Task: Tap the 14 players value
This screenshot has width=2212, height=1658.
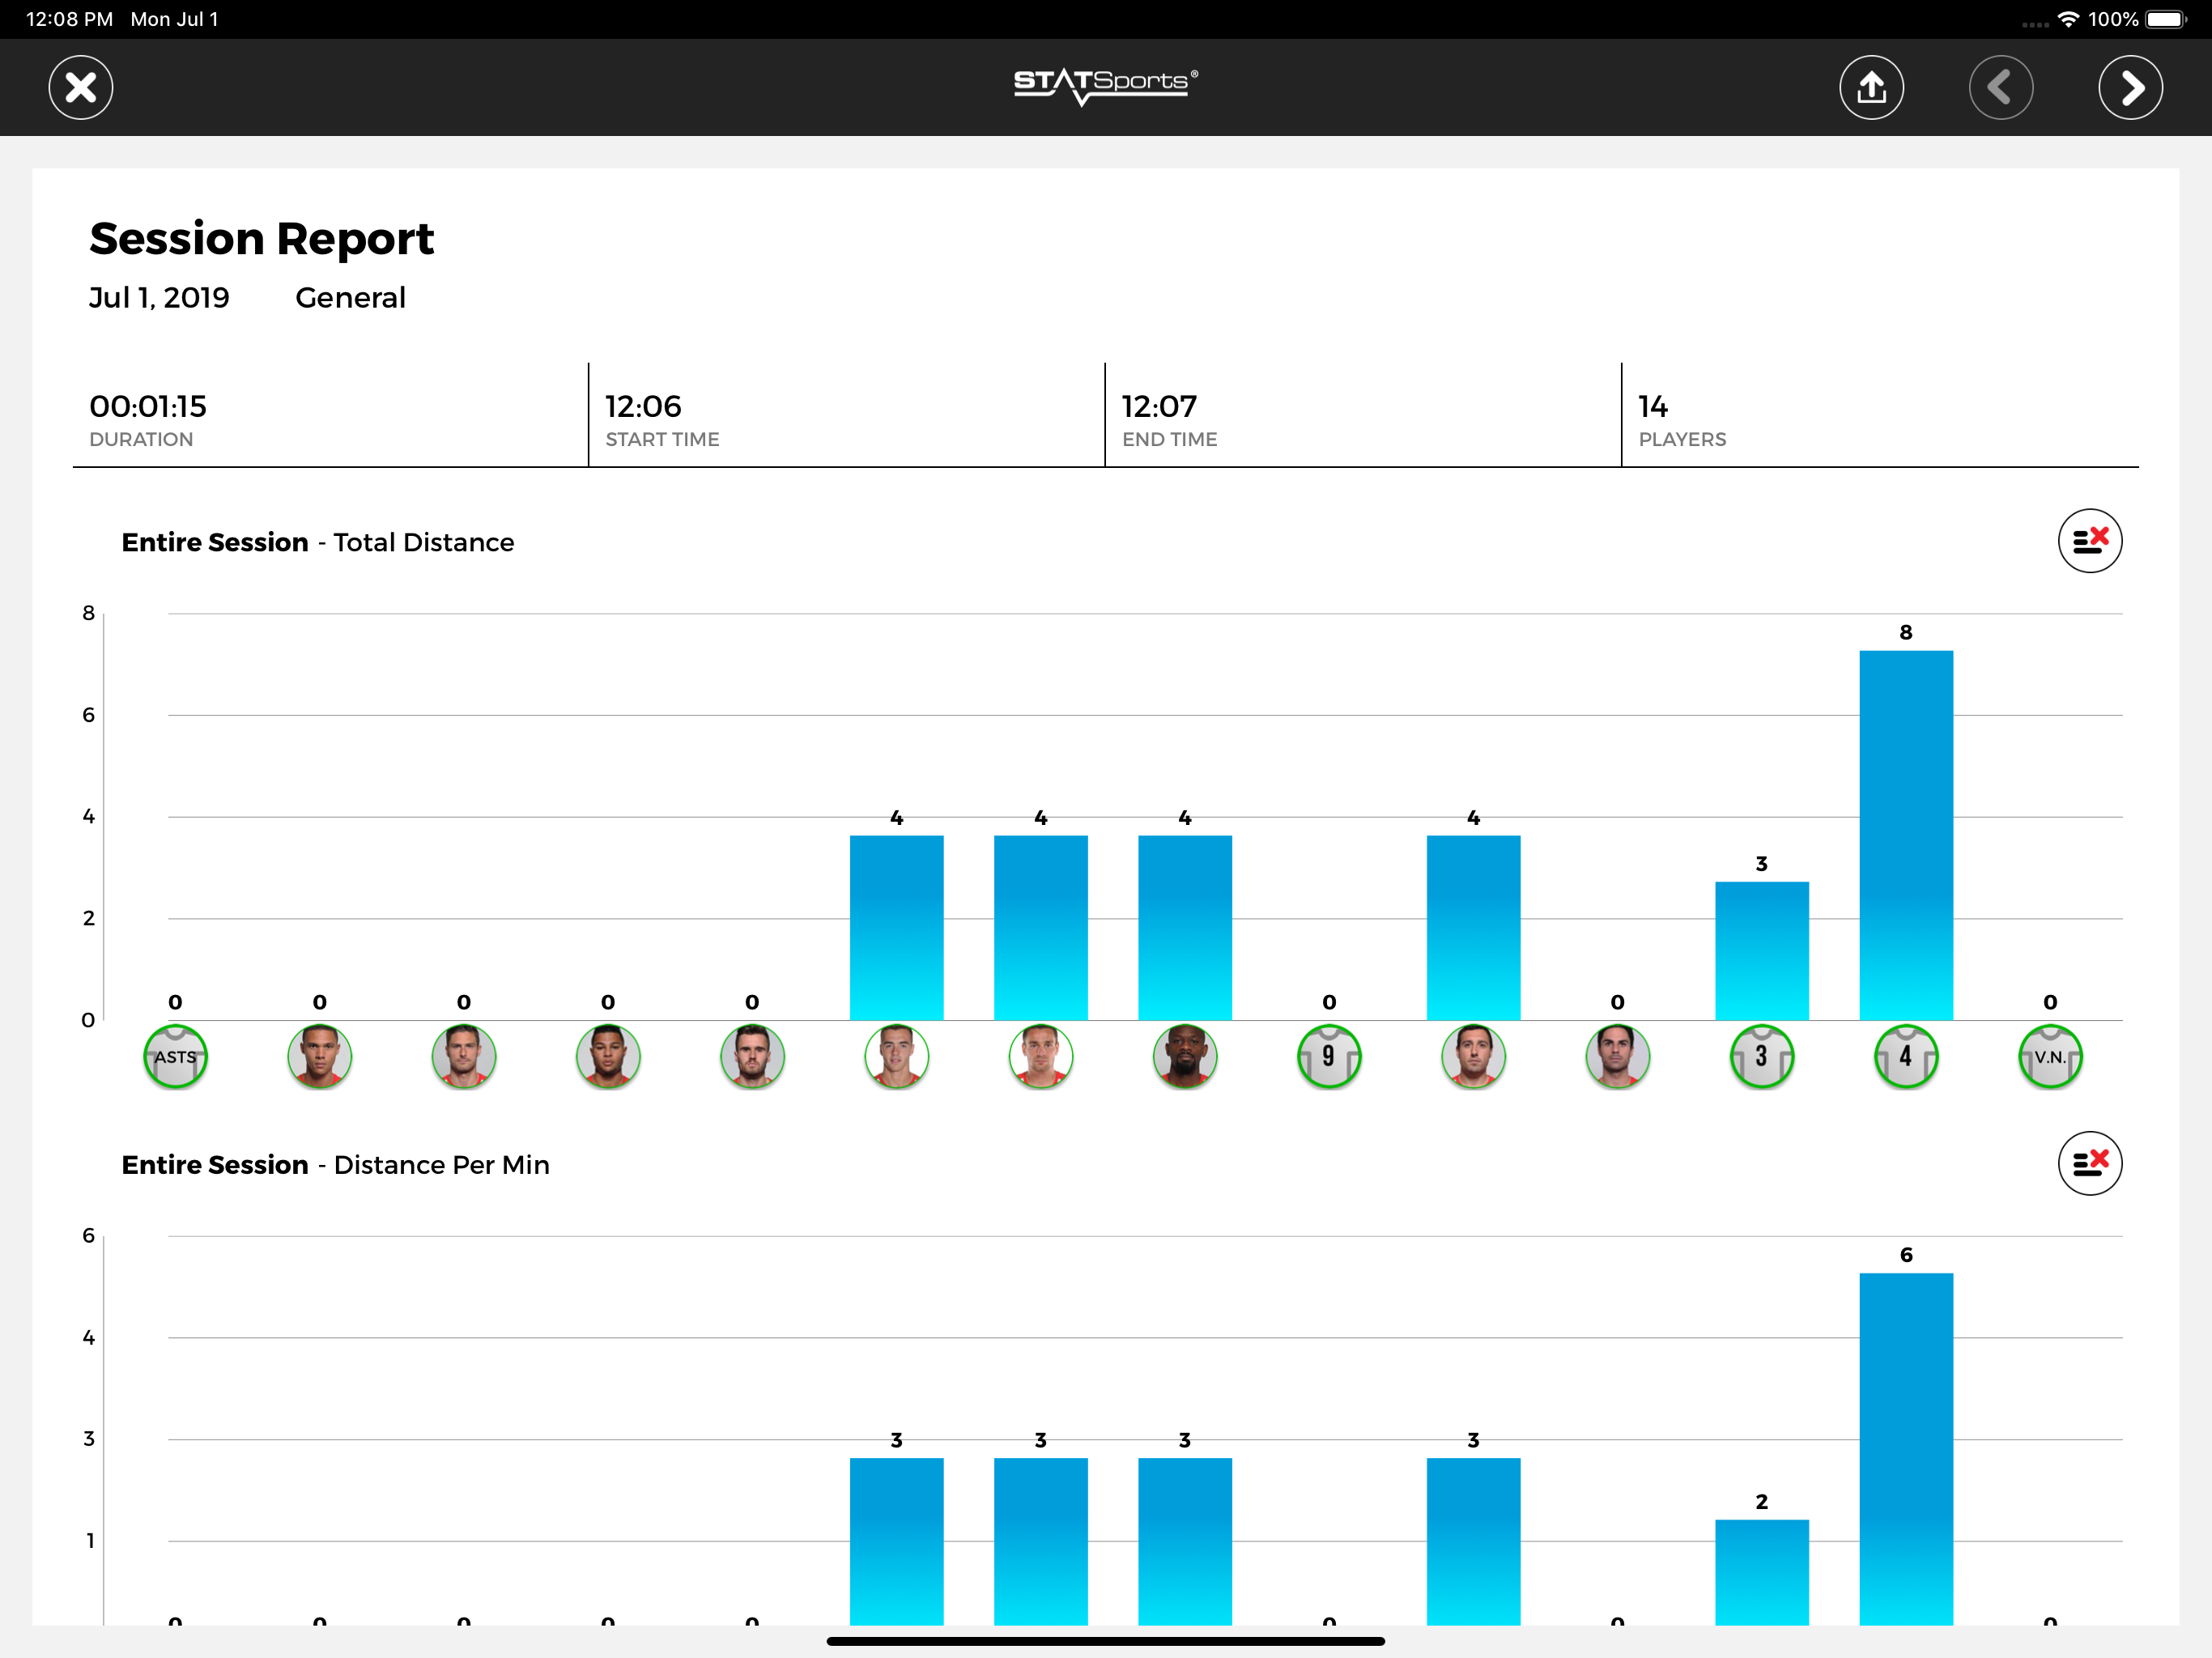Action: pos(1653,407)
